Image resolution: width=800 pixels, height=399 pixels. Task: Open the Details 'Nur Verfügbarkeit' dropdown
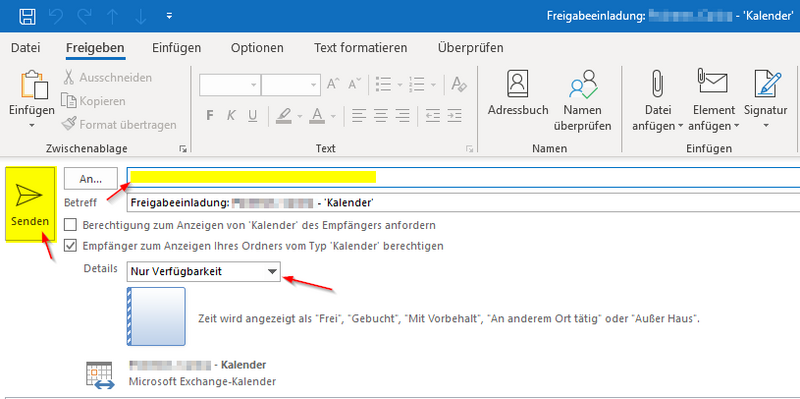point(204,271)
